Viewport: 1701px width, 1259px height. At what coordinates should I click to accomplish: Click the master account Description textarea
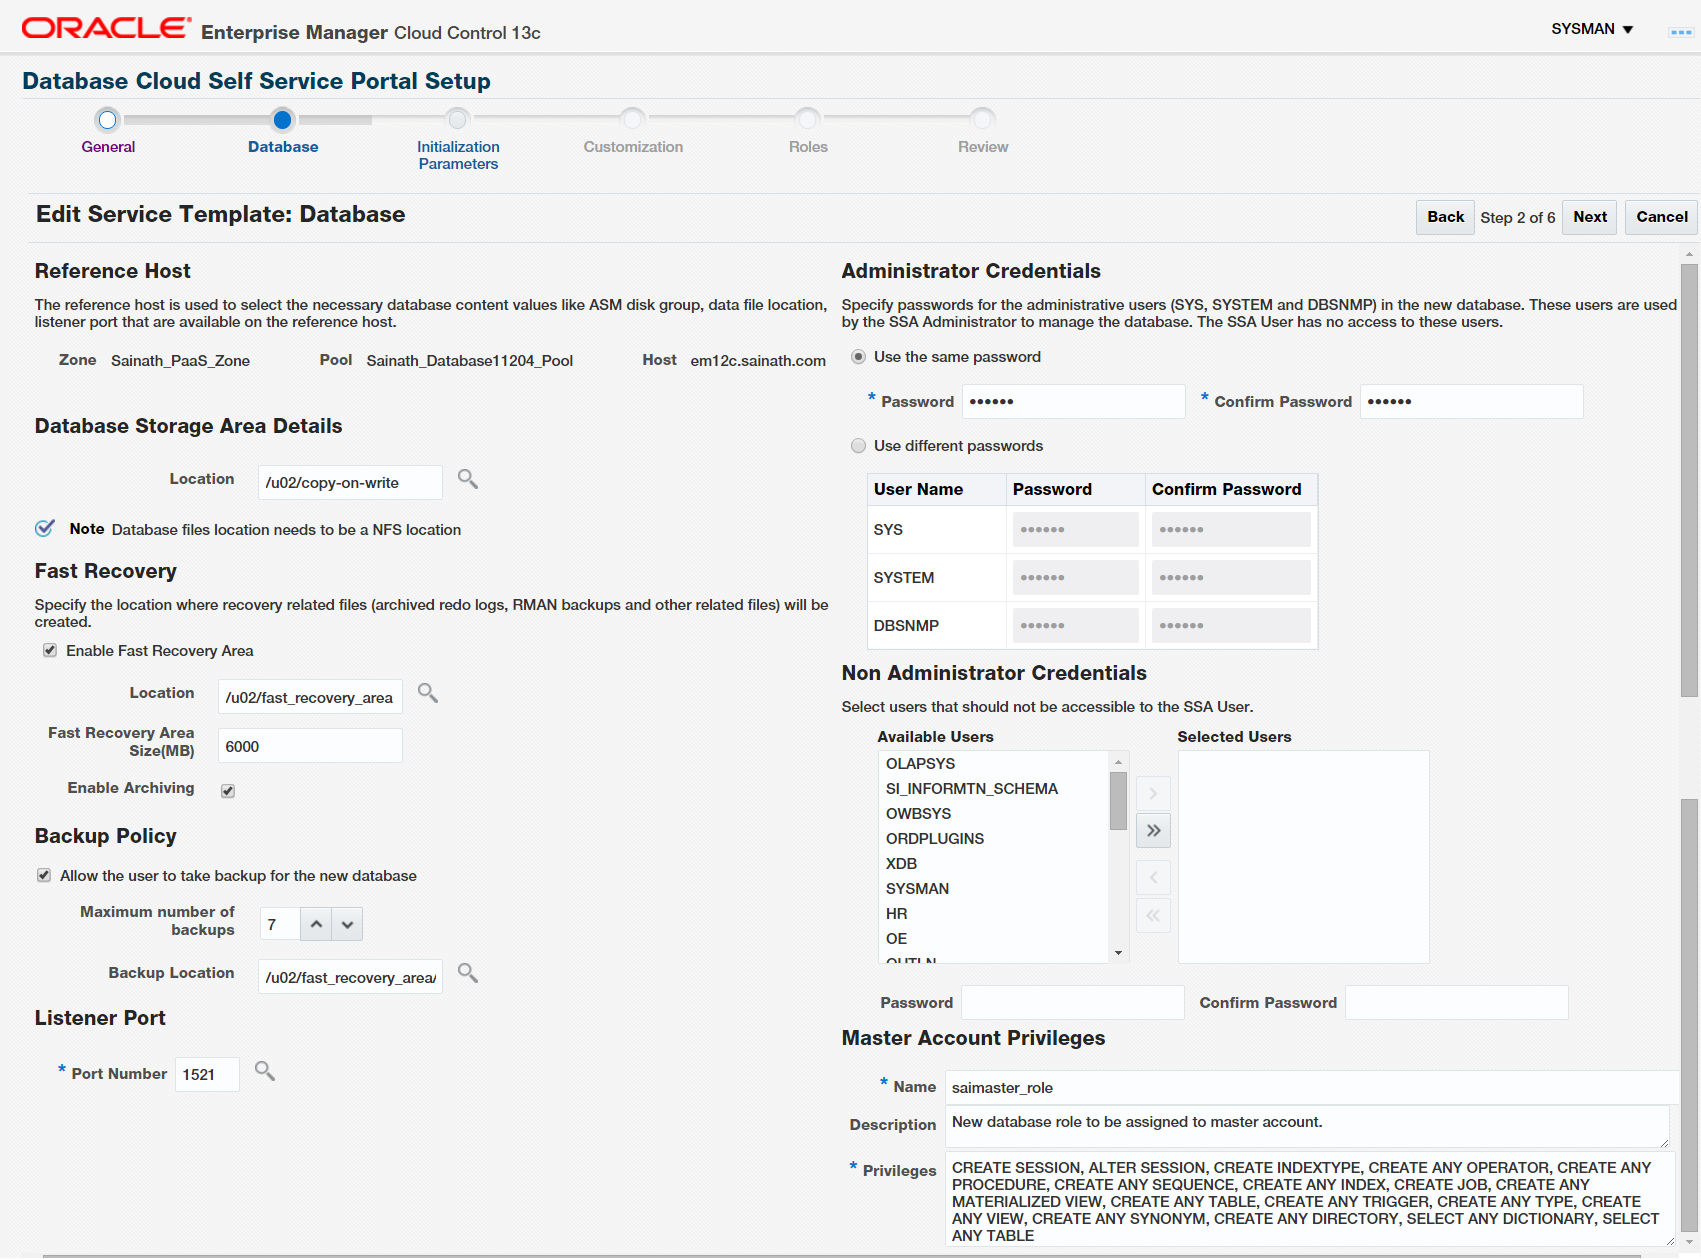click(1307, 1127)
